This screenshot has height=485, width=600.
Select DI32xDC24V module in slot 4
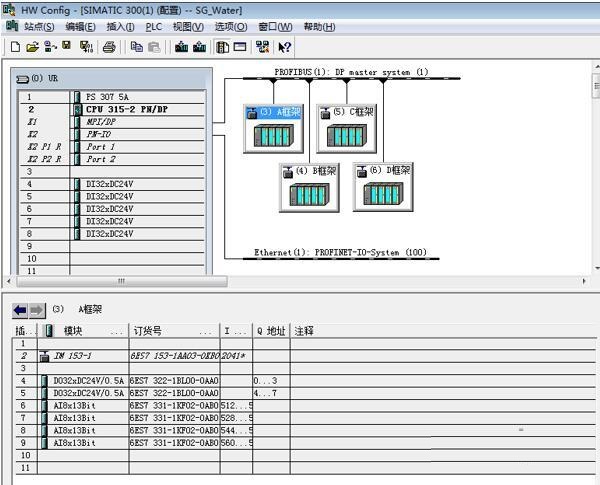pos(112,184)
